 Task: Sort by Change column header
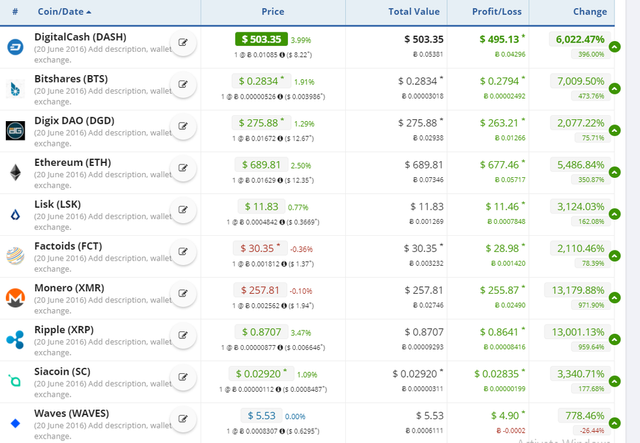590,11
